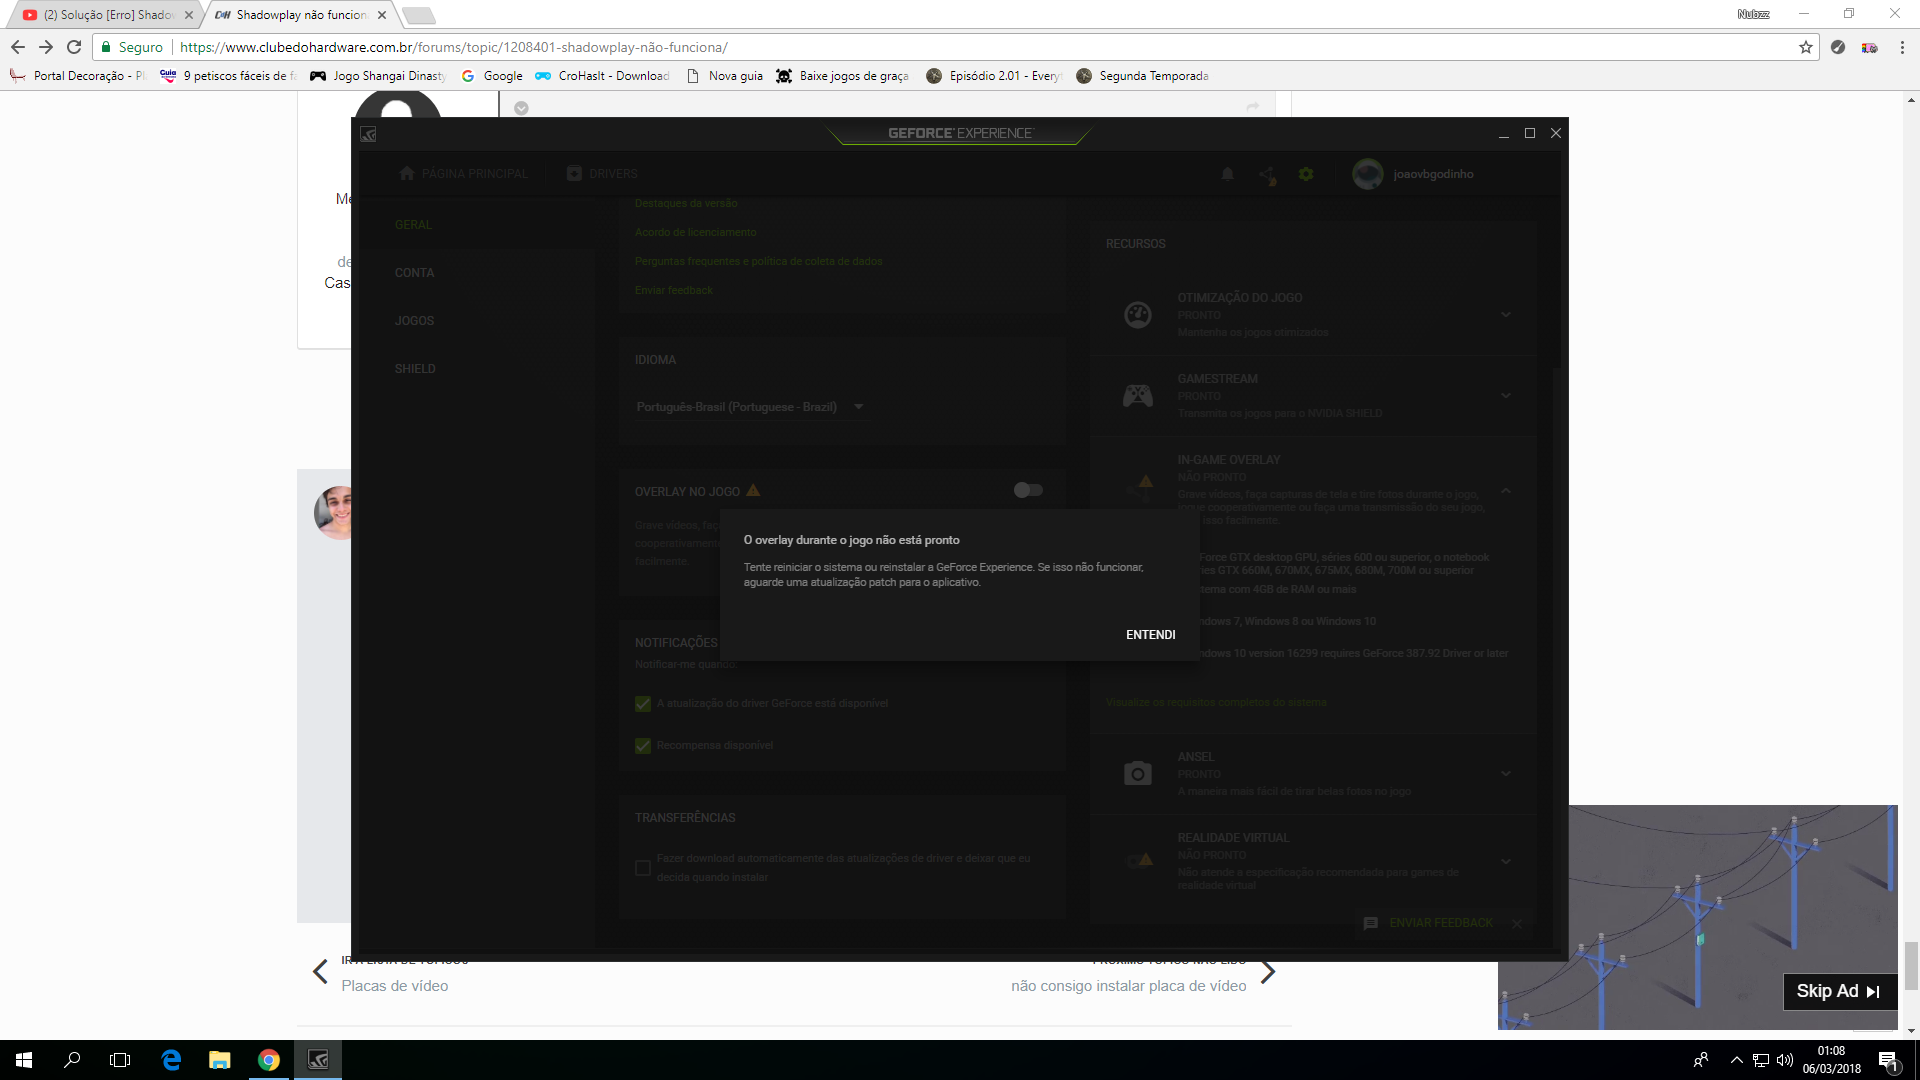Select GERAL in the settings sidebar

413,225
